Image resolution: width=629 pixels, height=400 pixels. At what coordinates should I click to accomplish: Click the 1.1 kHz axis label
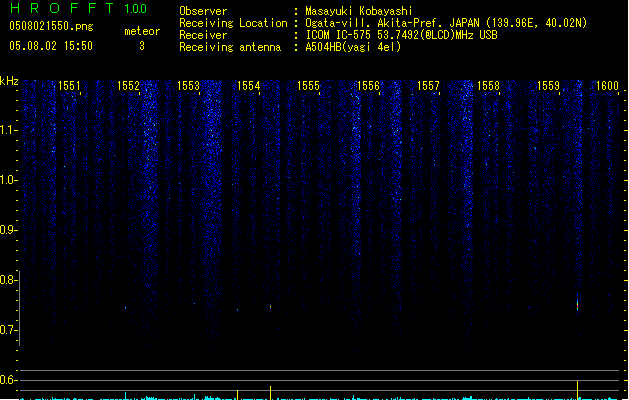click(x=9, y=130)
